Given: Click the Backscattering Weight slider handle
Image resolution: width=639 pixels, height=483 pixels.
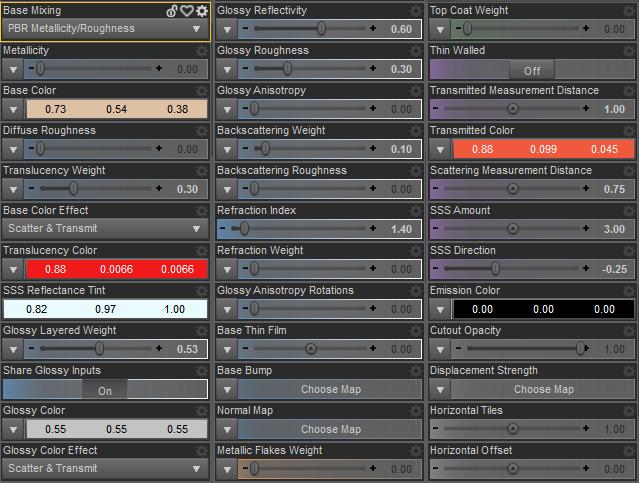Looking at the screenshot, I should 265,148.
